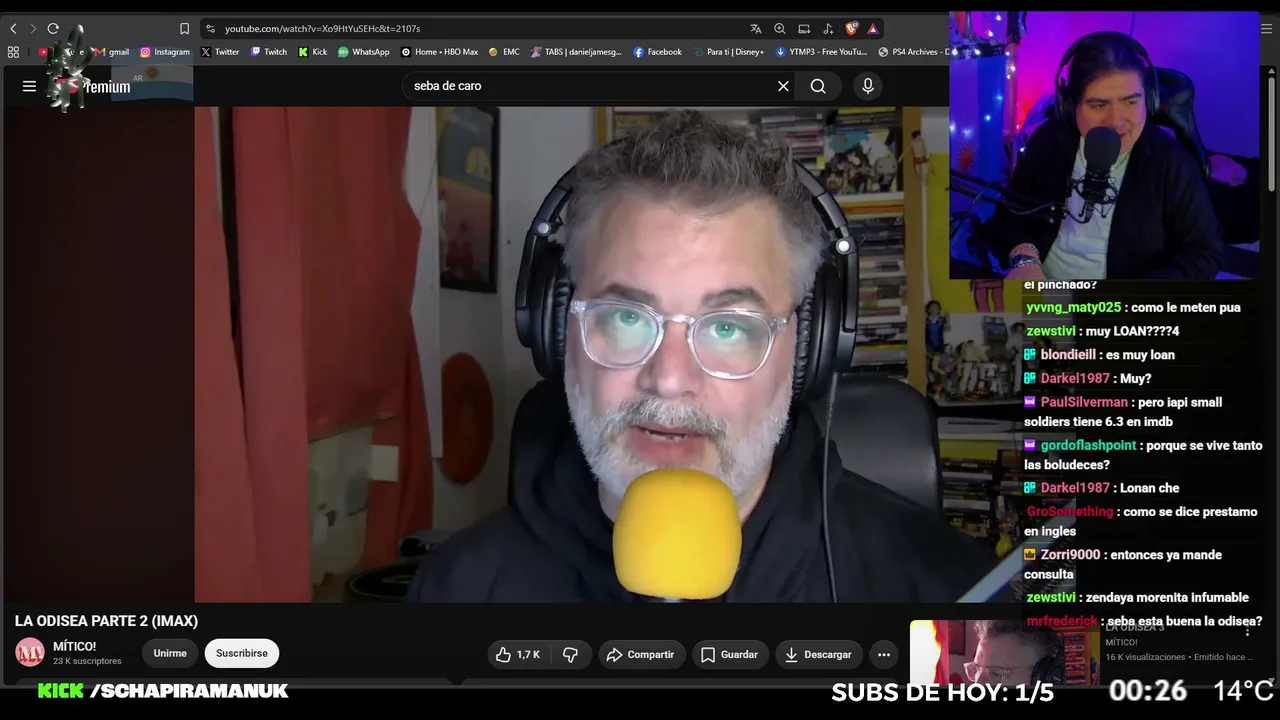
Task: Open the Brave Shields lion icon
Action: click(x=852, y=29)
